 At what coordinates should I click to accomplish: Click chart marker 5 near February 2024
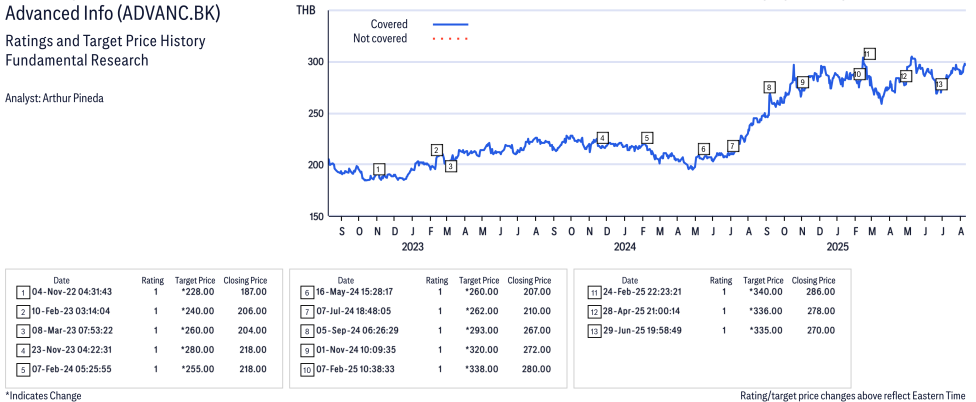point(647,138)
